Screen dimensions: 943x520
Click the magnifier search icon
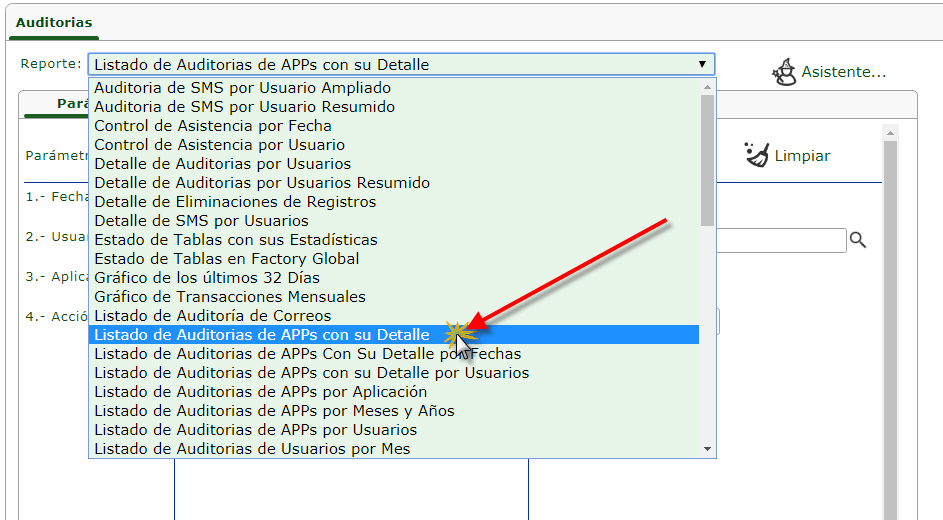coord(858,240)
